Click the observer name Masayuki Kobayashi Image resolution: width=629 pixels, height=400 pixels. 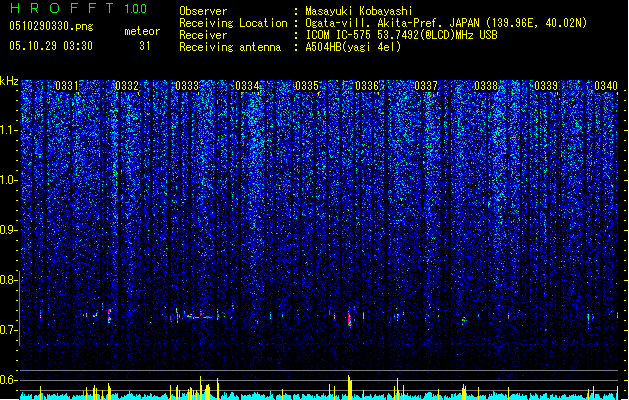coord(358,11)
